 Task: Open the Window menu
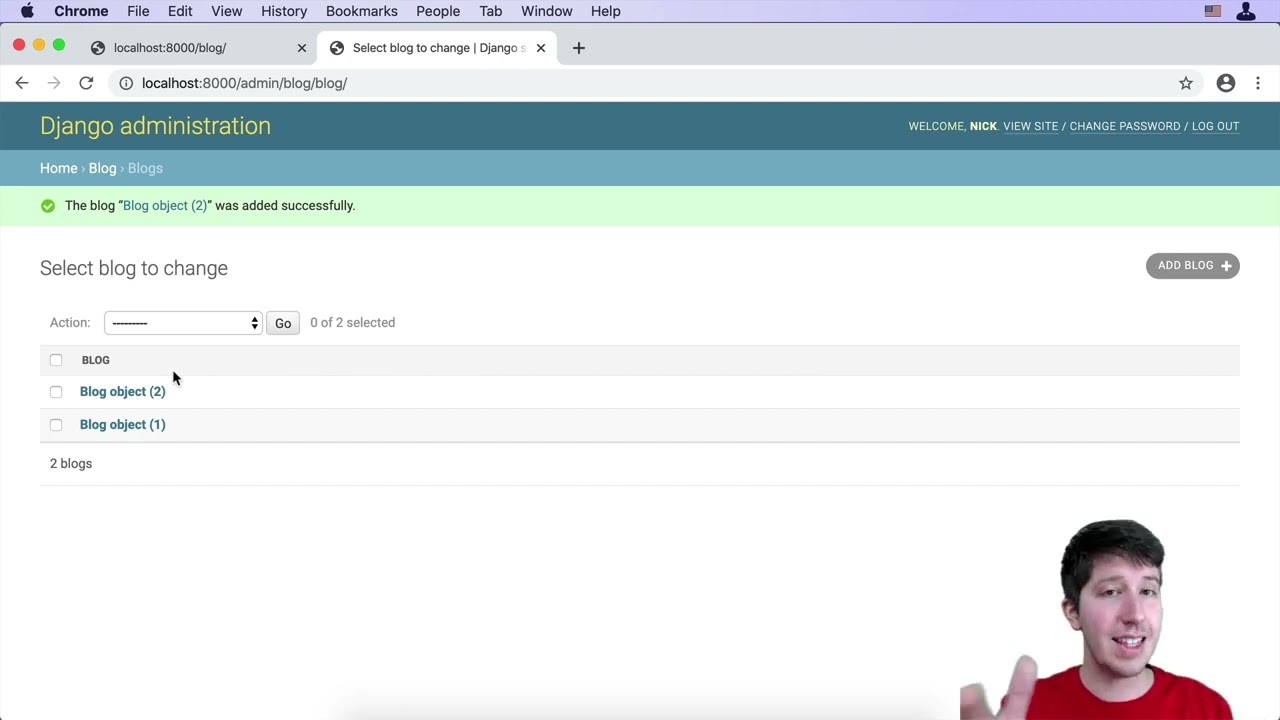coord(546,11)
